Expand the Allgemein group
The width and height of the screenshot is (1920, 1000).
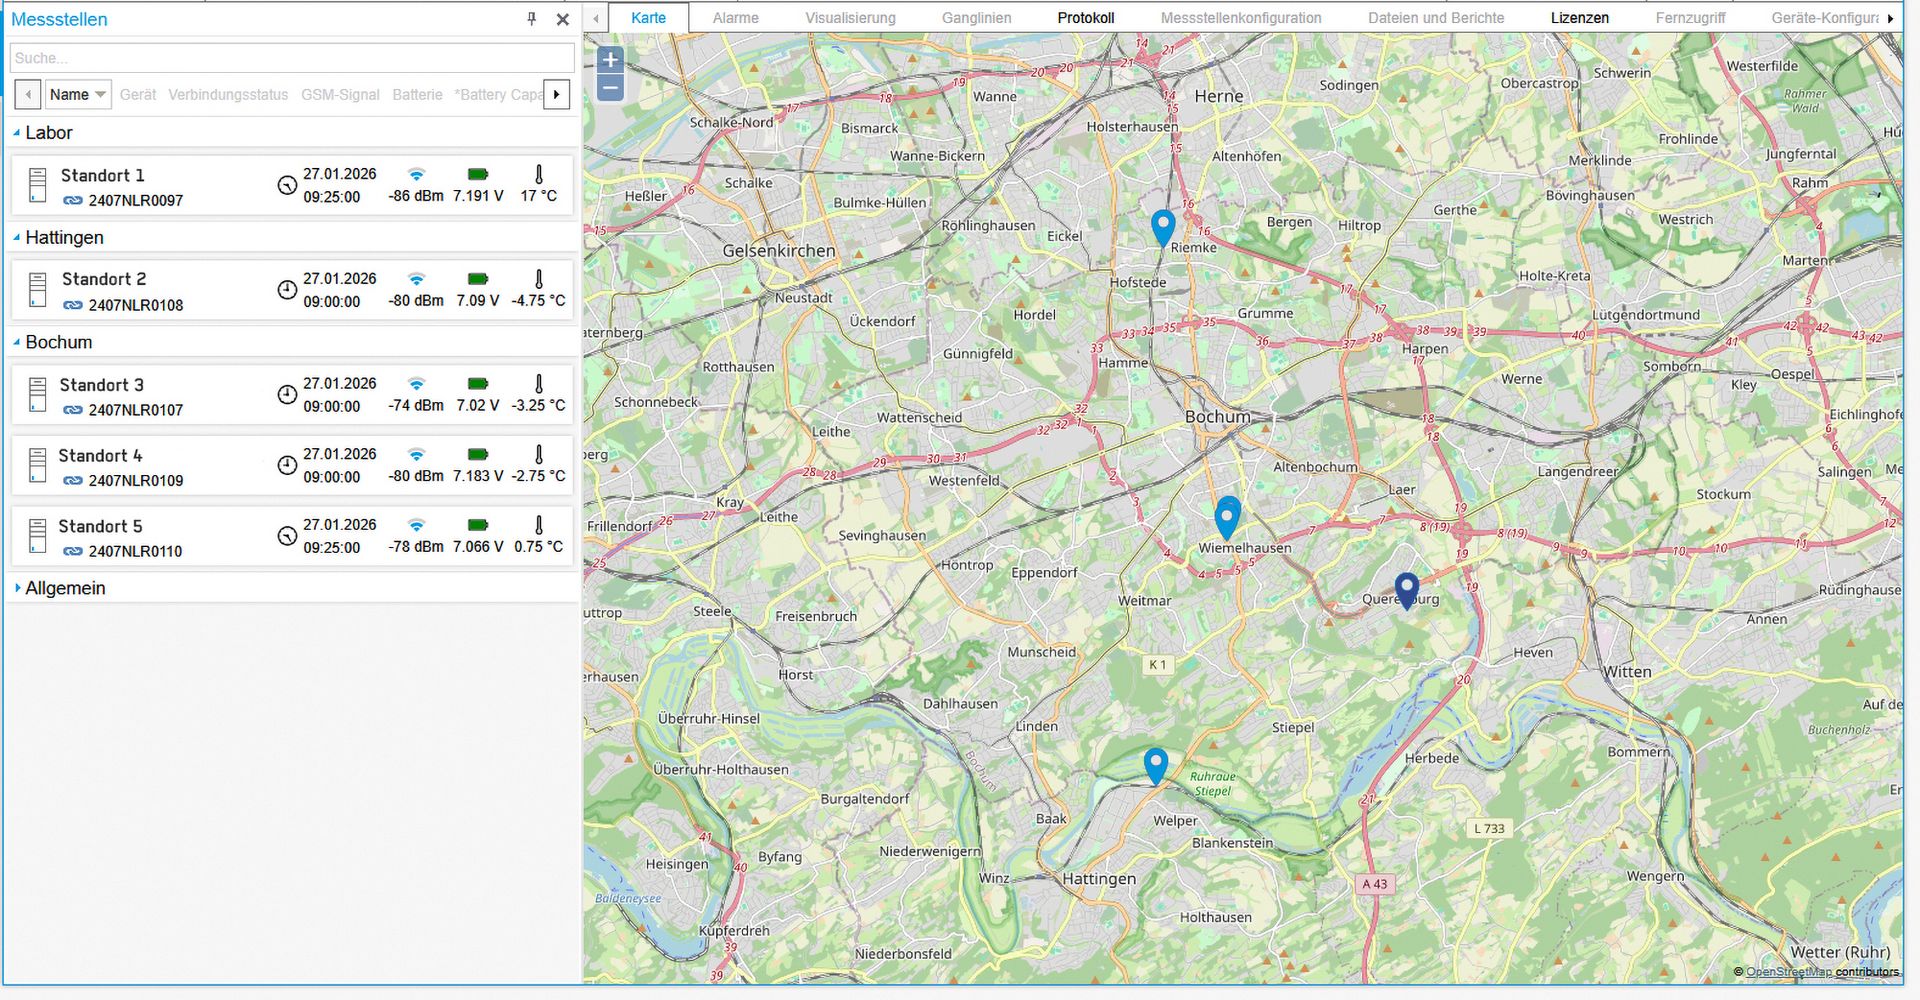[x=17, y=588]
